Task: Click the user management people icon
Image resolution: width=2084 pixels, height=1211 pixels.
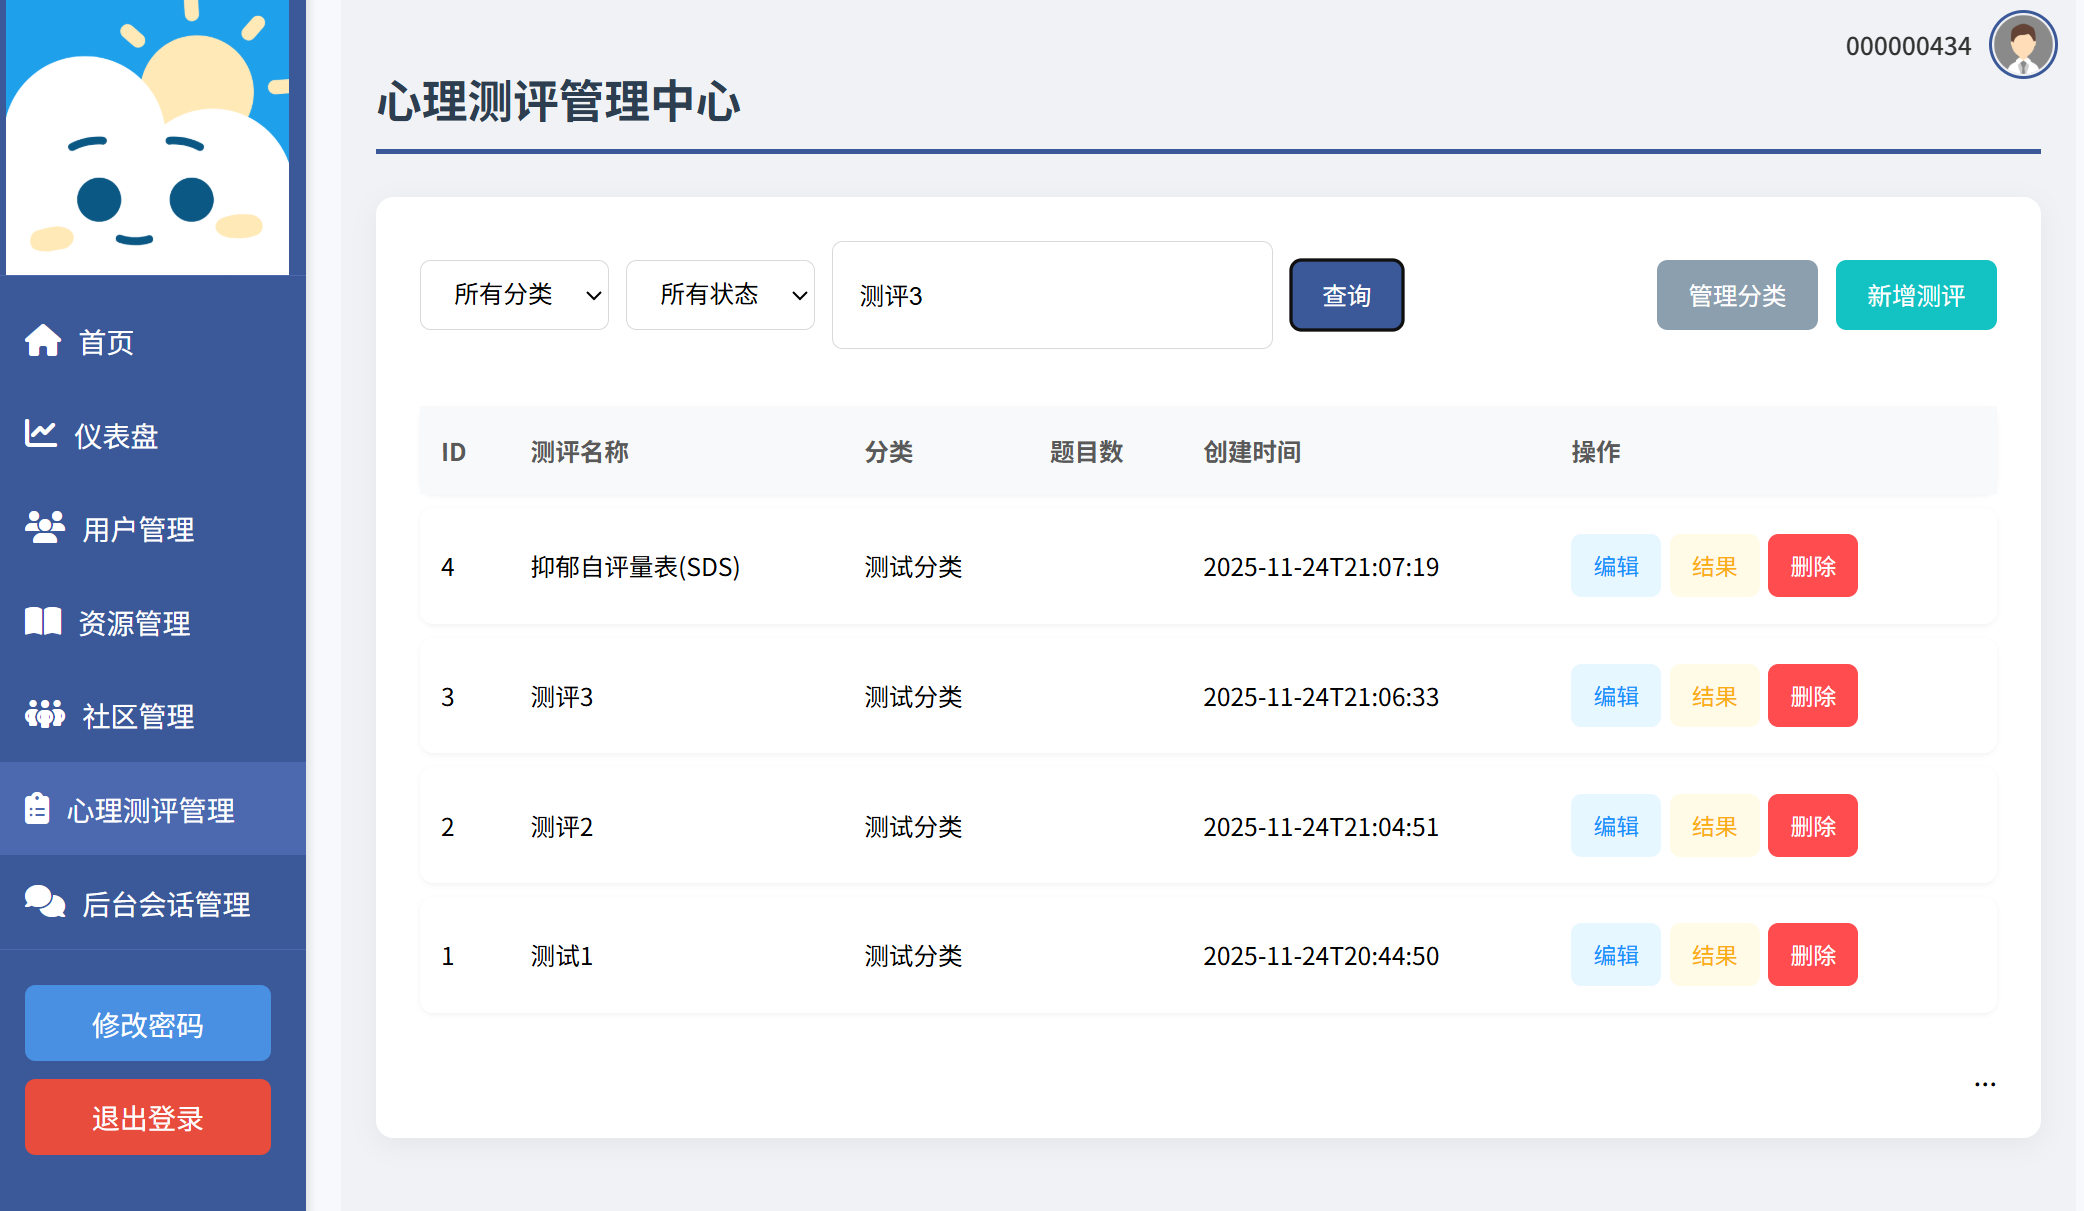Action: click(x=45, y=527)
